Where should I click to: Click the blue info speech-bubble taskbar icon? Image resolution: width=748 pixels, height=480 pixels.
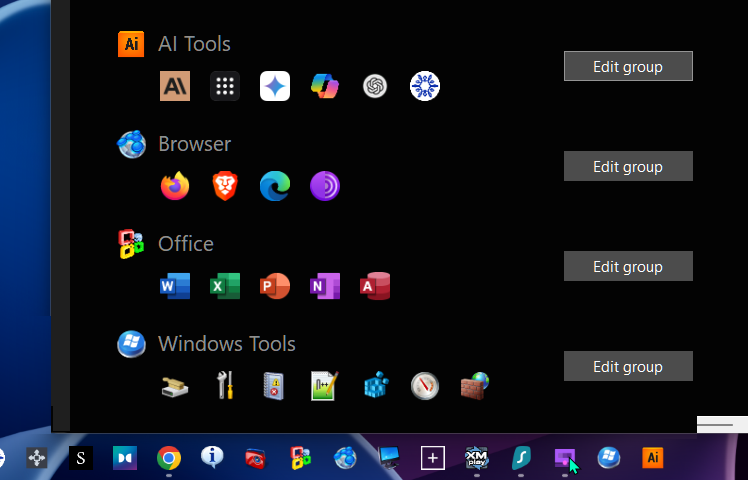point(212,457)
